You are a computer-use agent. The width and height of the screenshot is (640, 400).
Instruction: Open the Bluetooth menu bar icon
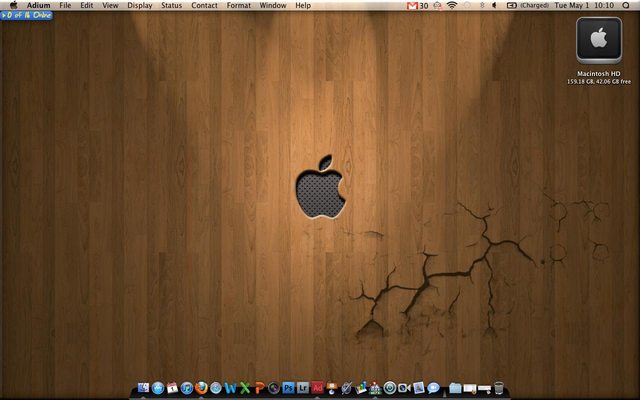point(482,5)
